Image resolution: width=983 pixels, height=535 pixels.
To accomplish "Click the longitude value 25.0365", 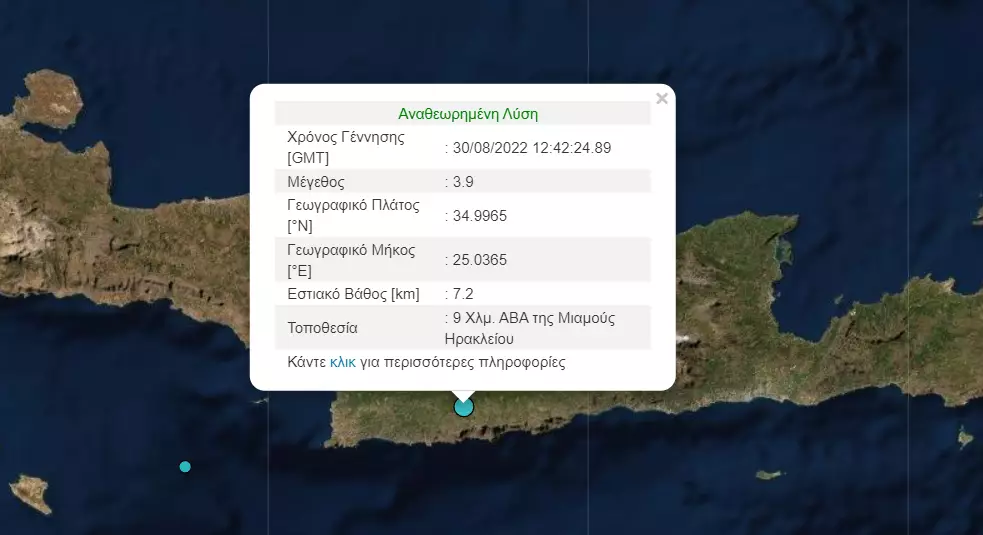I will point(479,260).
